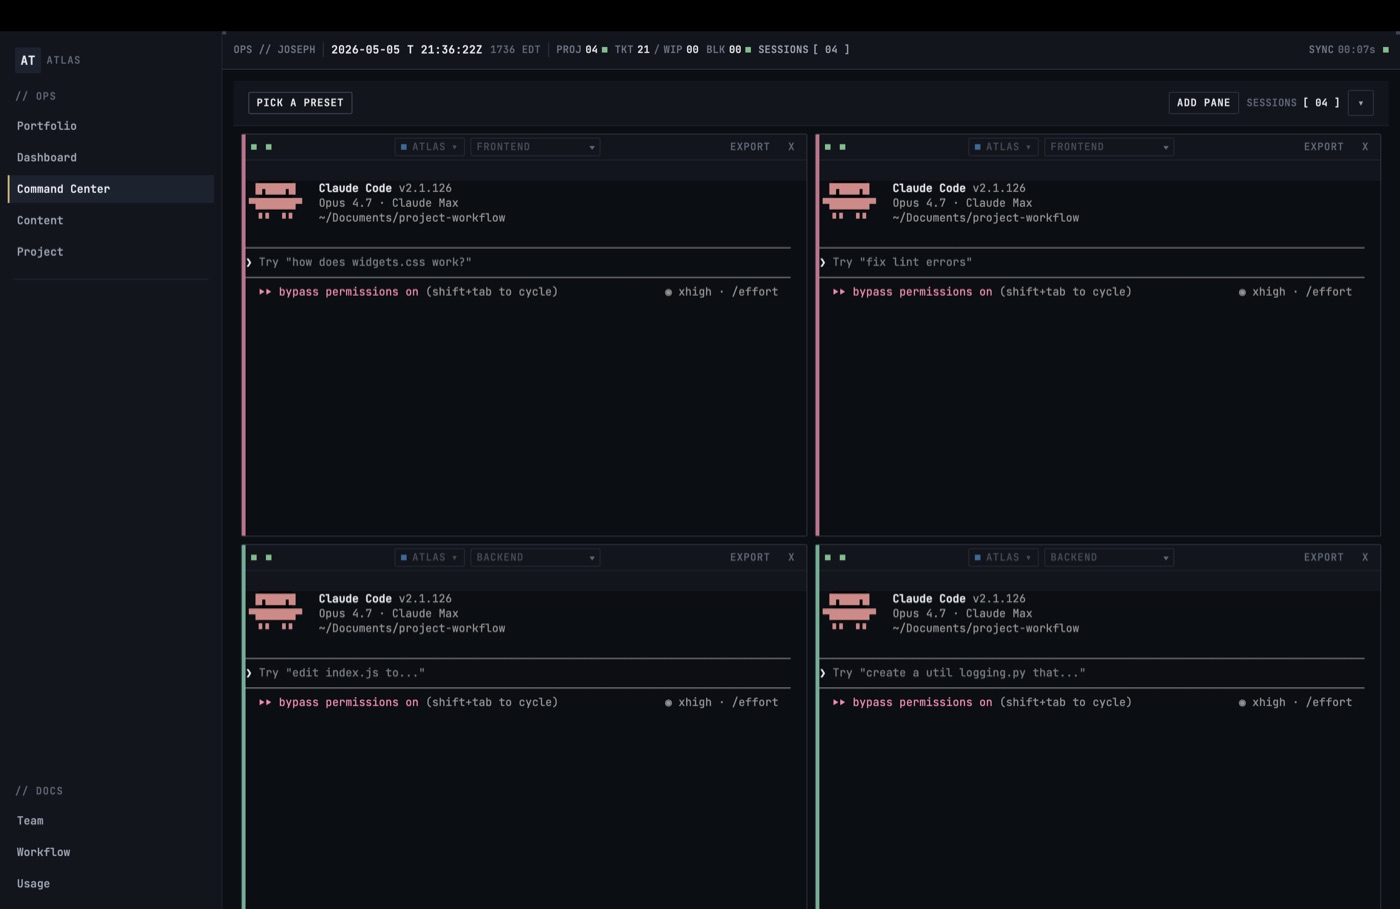Viewport: 1400px width, 909px height.
Task: Click effort dot before xhigh in widgets.css pane
Action: click(668, 293)
